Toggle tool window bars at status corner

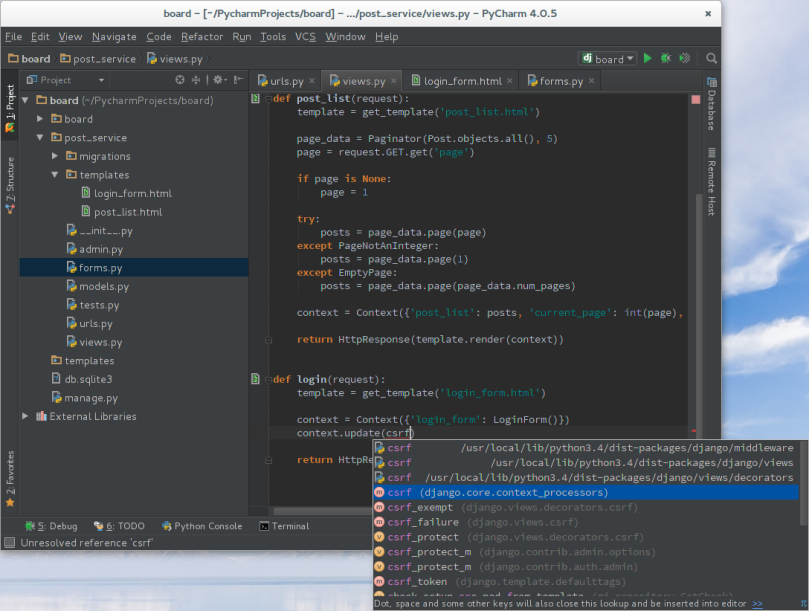coord(9,542)
